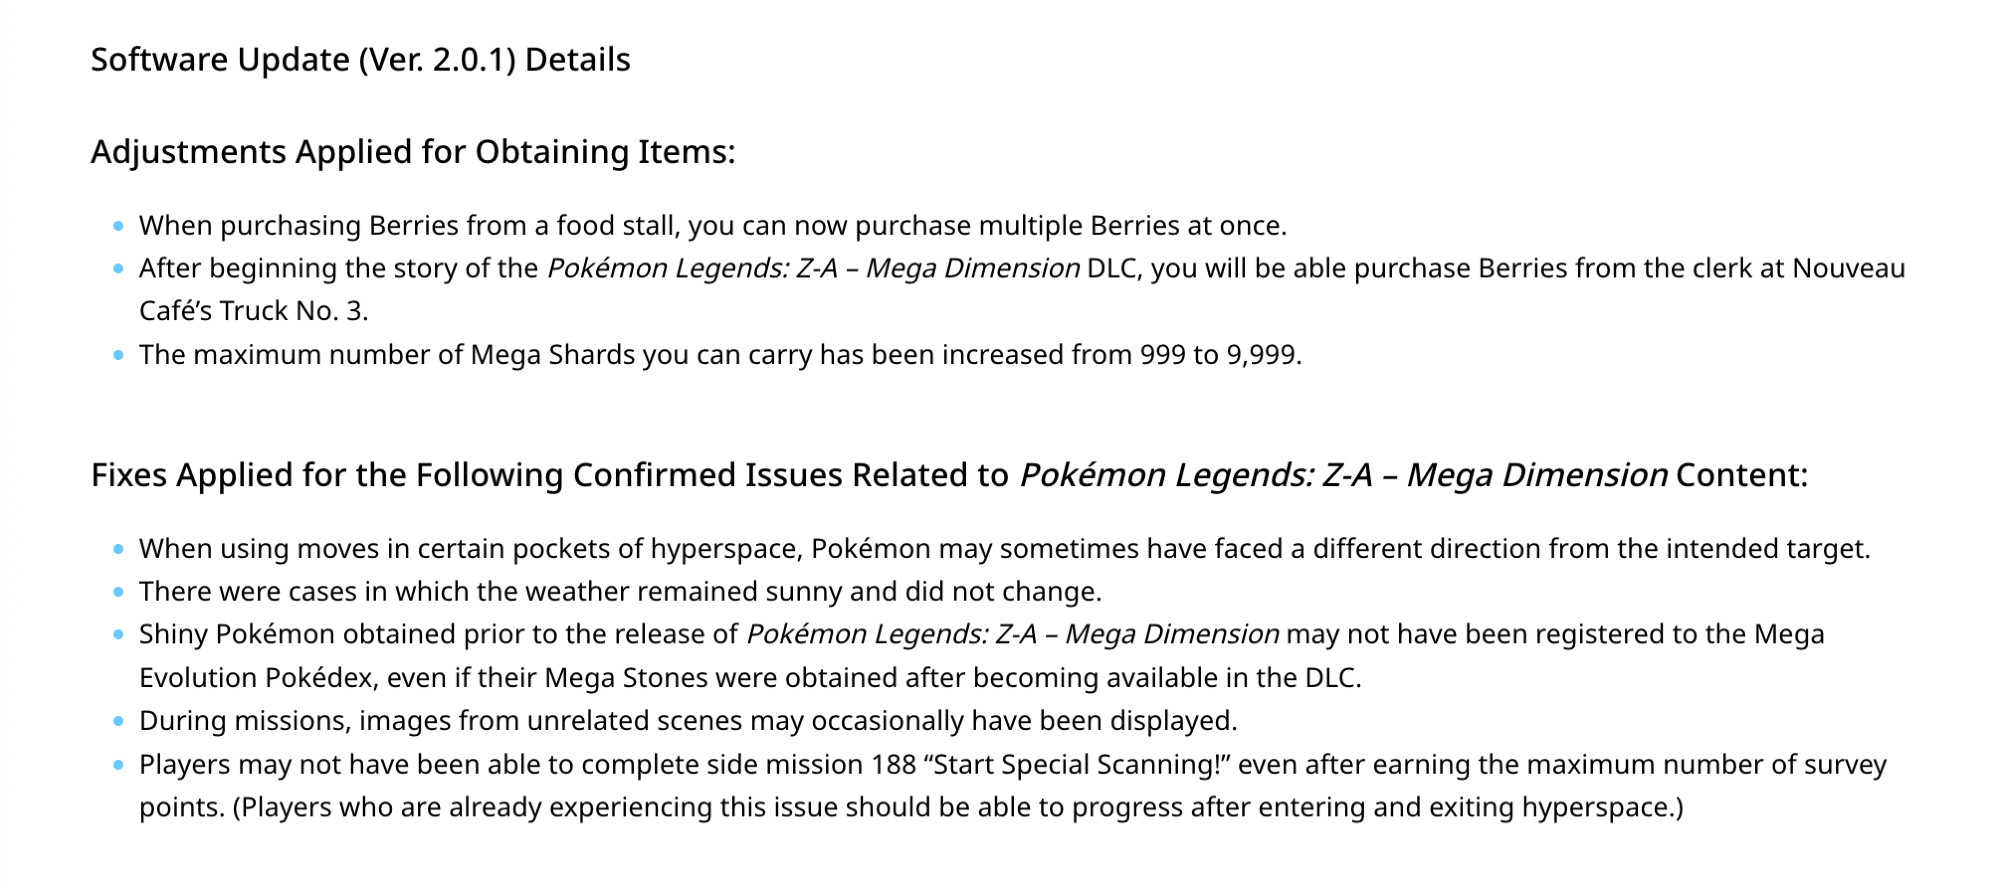
Task: Click the bullet dot before Shiny Pokémon line
Action: (119, 635)
